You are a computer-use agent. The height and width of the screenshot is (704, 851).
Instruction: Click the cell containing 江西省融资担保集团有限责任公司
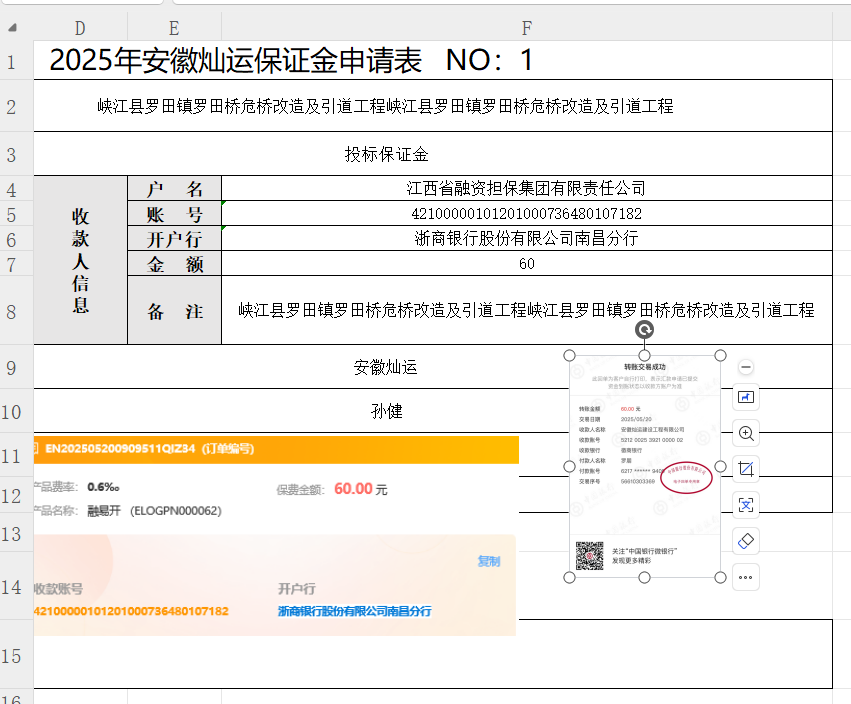pyautogui.click(x=526, y=188)
